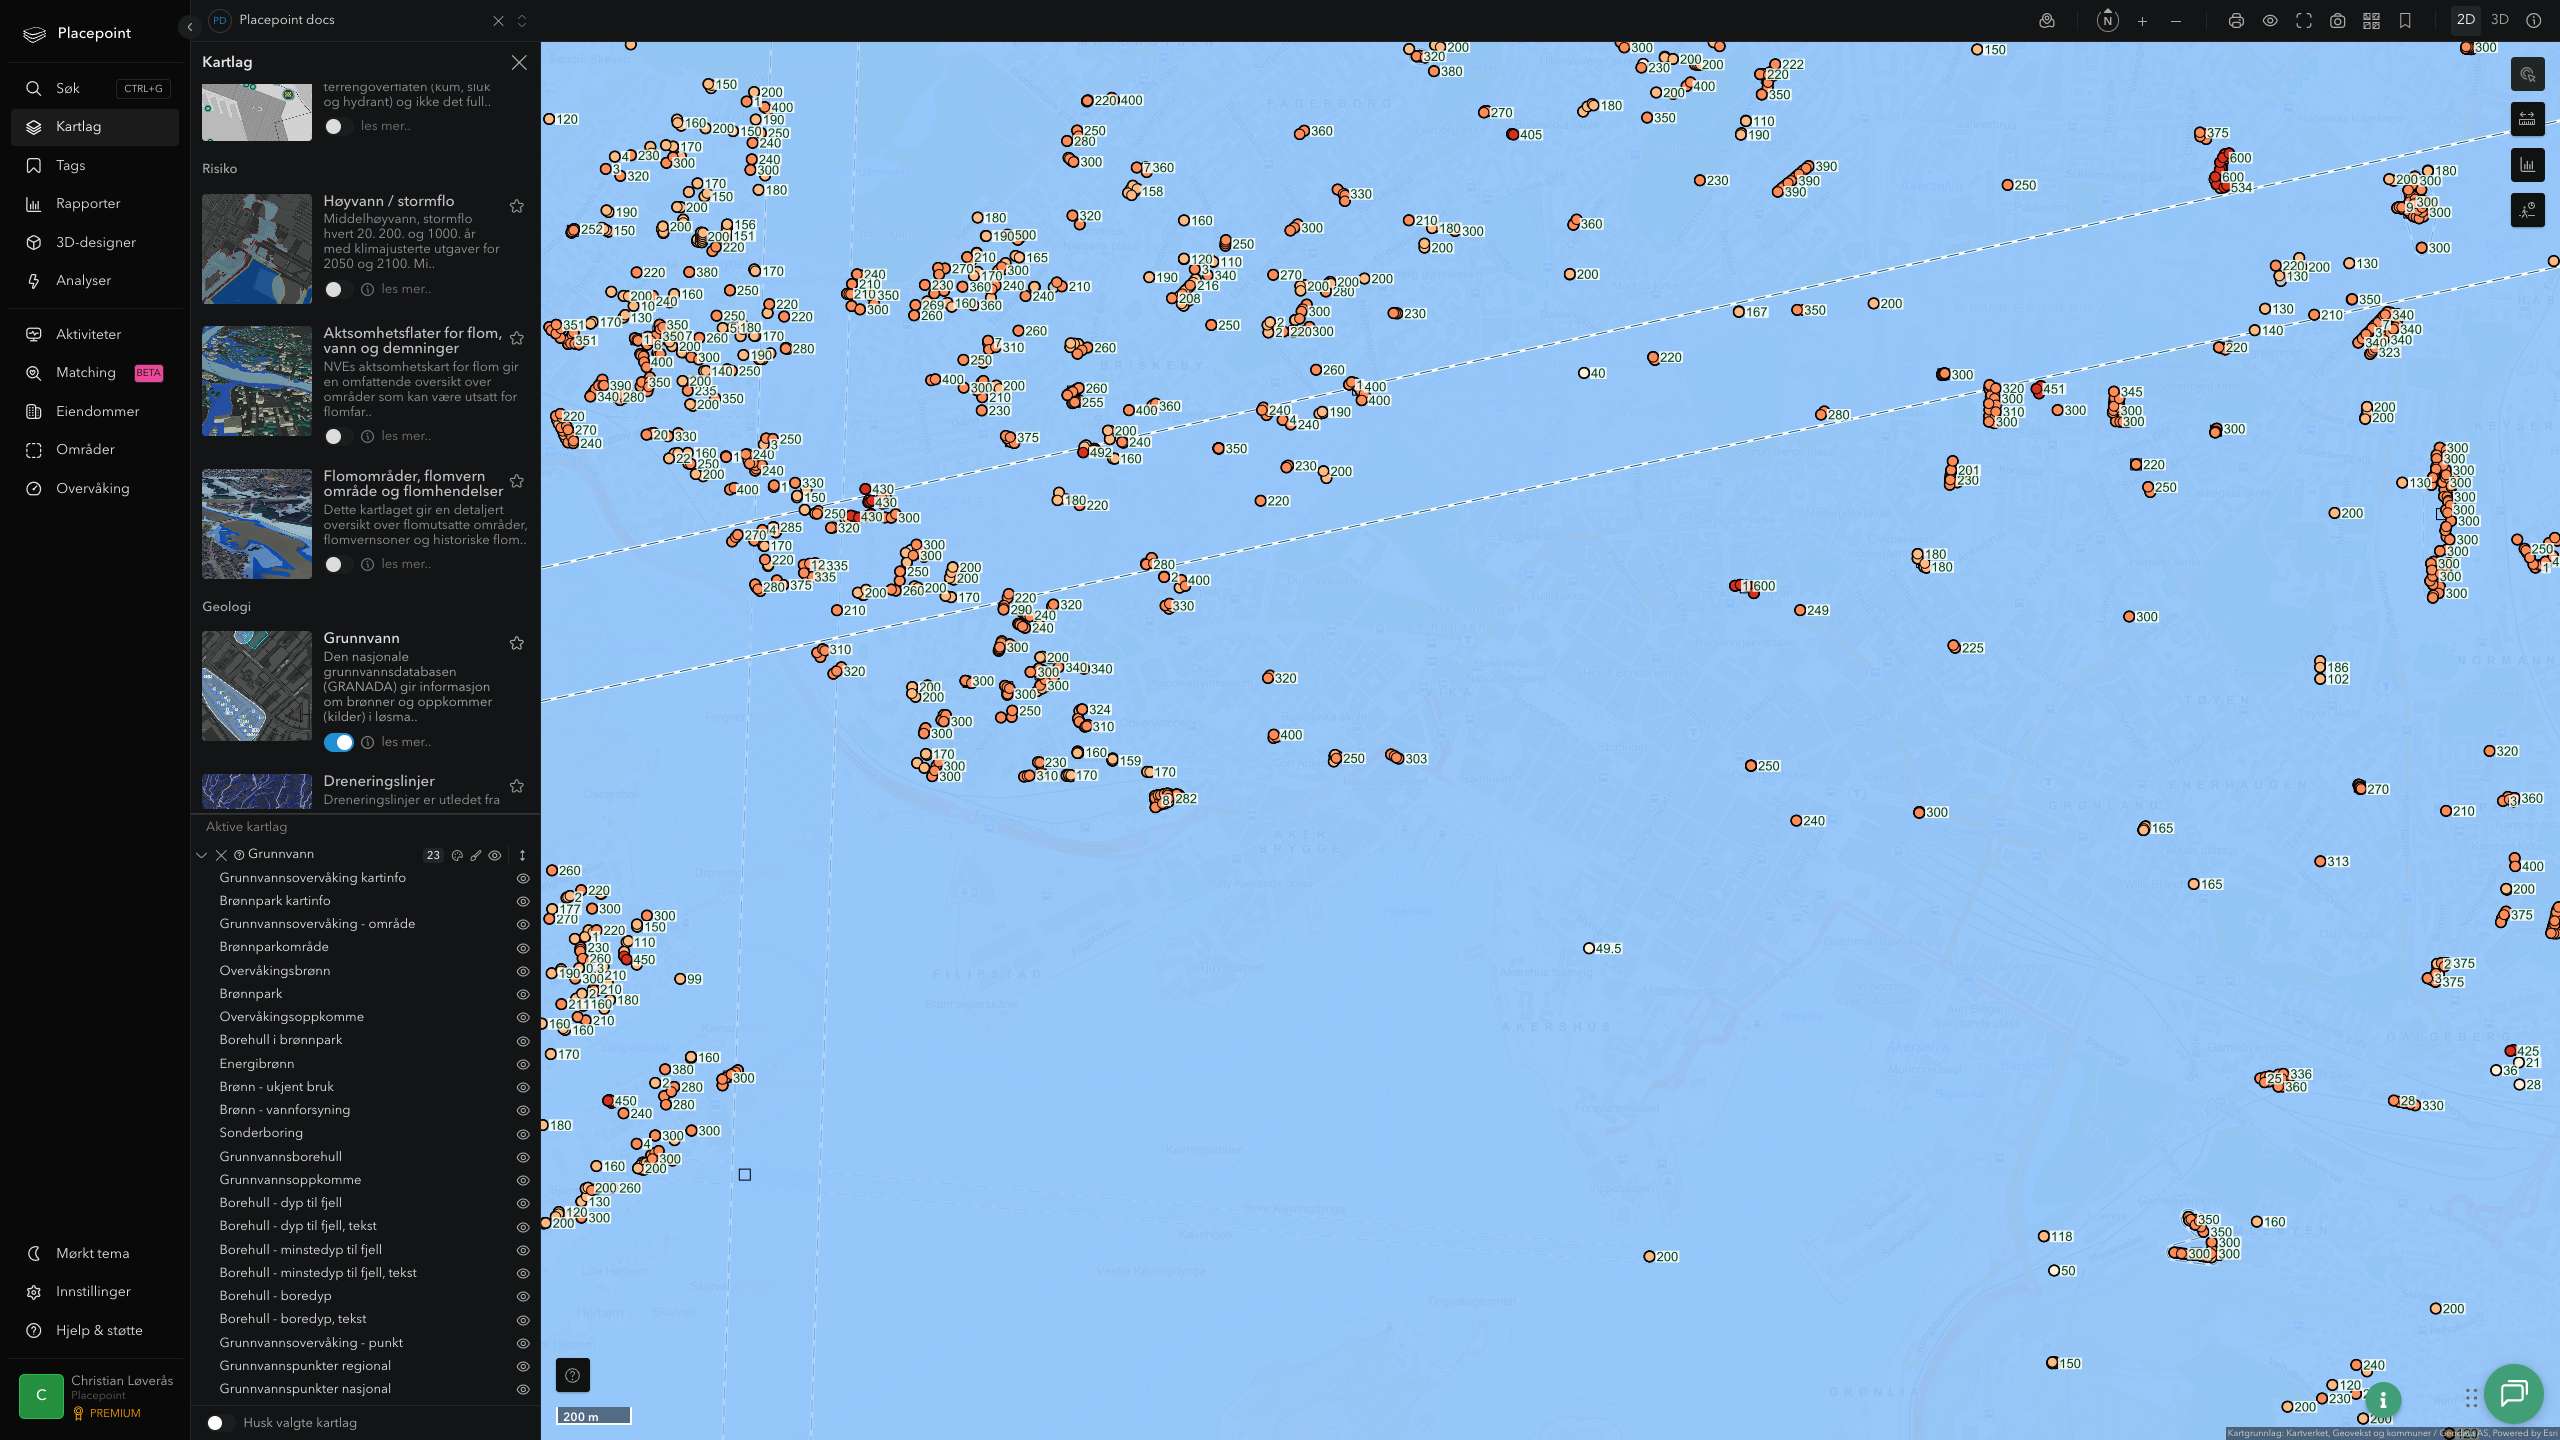Click the Aktiviteter sidebar icon
Image resolution: width=2560 pixels, height=1440 pixels.
pyautogui.click(x=34, y=334)
